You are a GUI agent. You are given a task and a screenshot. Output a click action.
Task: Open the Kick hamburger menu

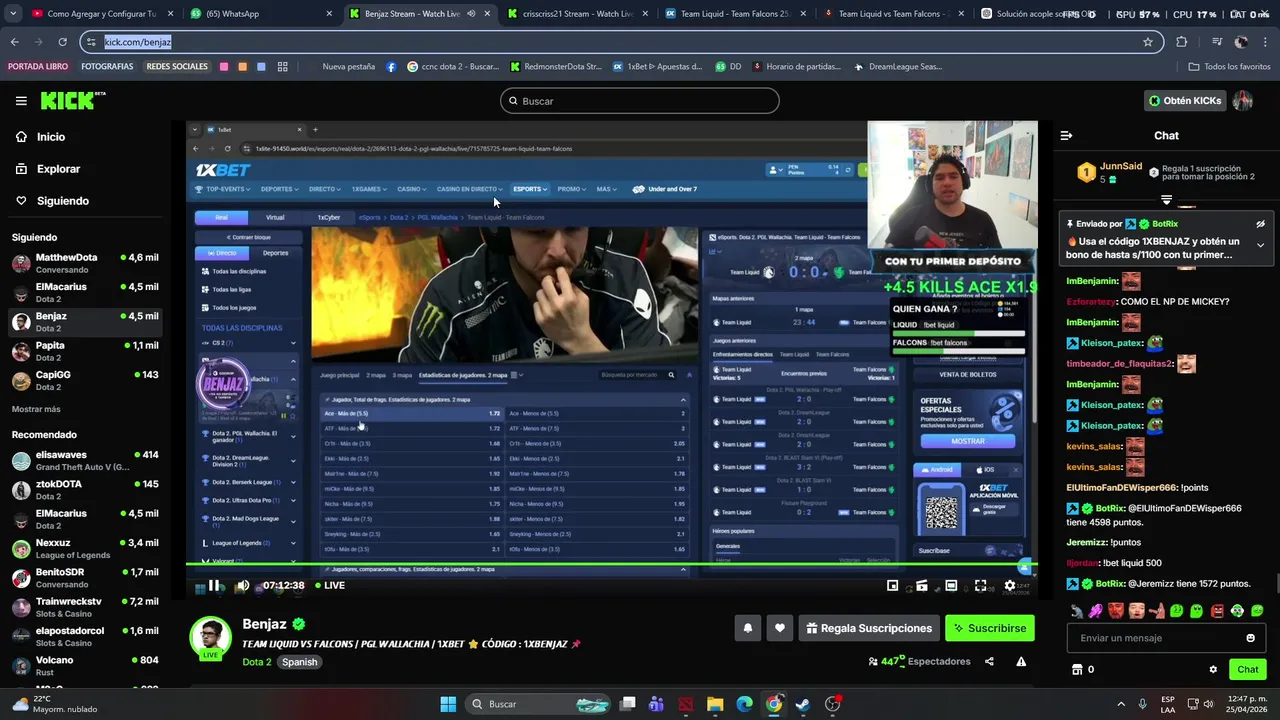pyautogui.click(x=21, y=101)
